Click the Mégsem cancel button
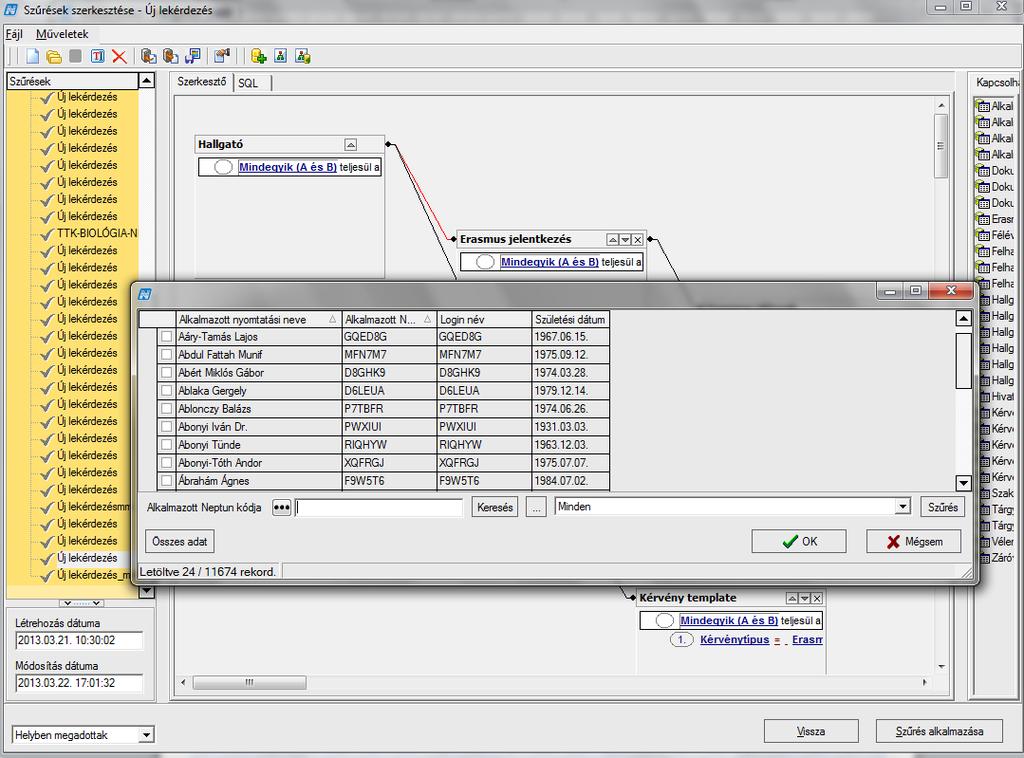Viewport: 1024px width, 758px height. tap(914, 541)
